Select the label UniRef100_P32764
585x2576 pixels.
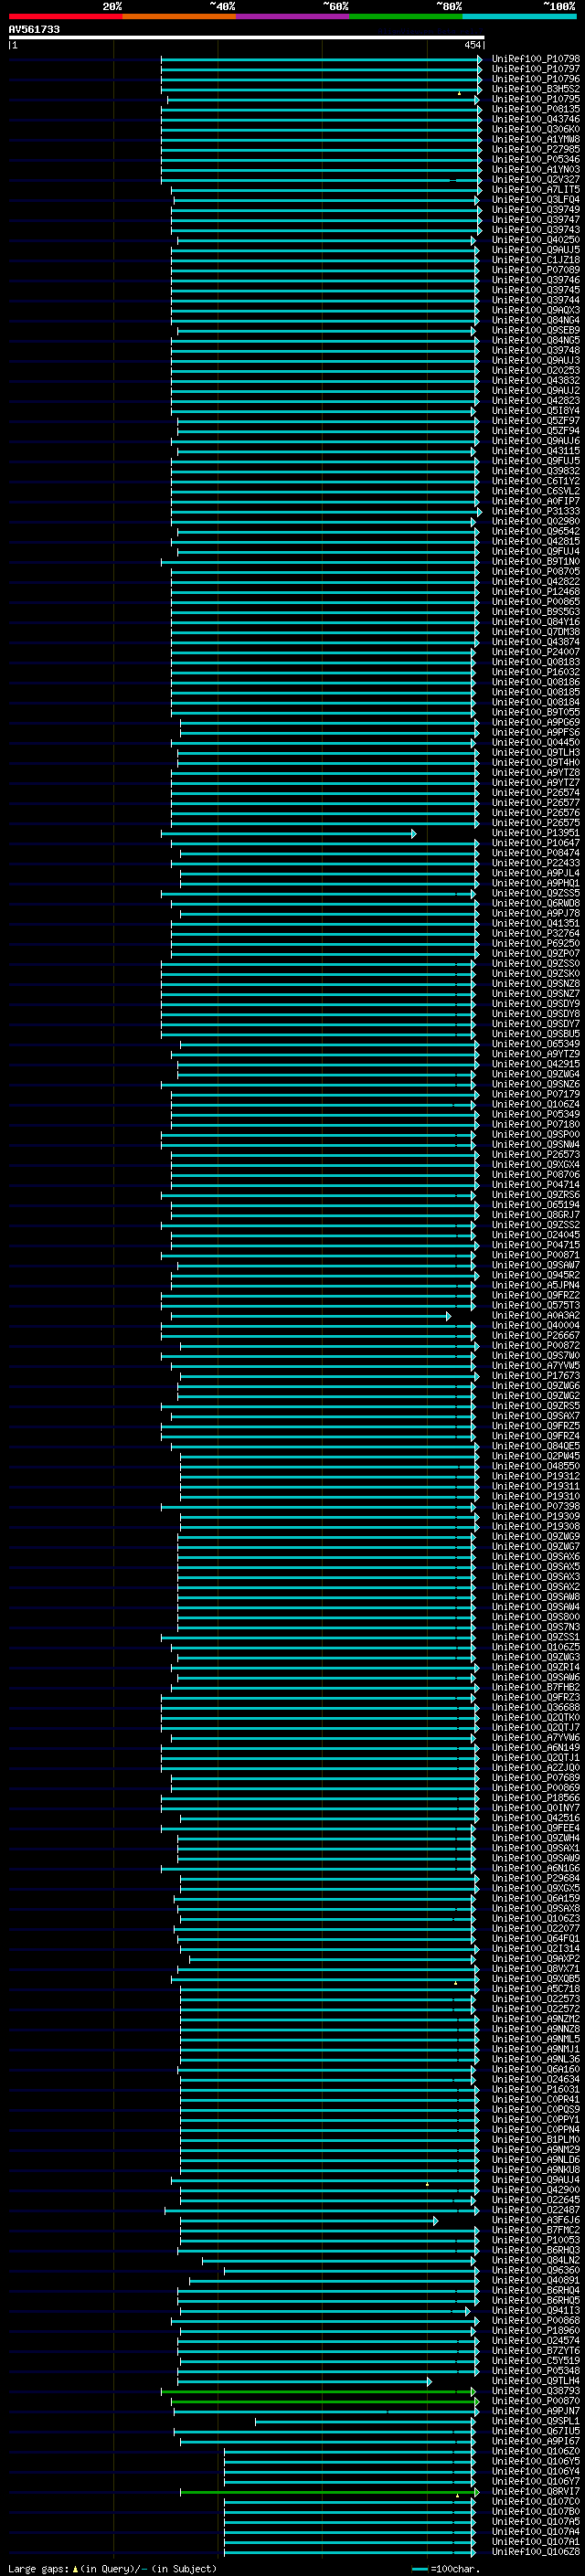(x=536, y=933)
